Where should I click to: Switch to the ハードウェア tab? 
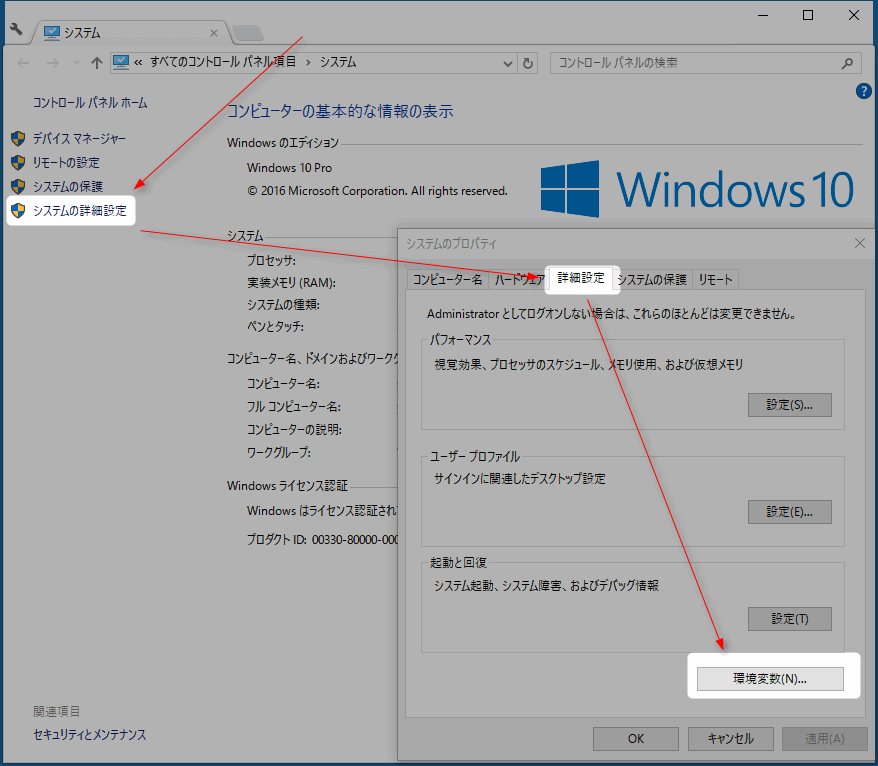[519, 279]
